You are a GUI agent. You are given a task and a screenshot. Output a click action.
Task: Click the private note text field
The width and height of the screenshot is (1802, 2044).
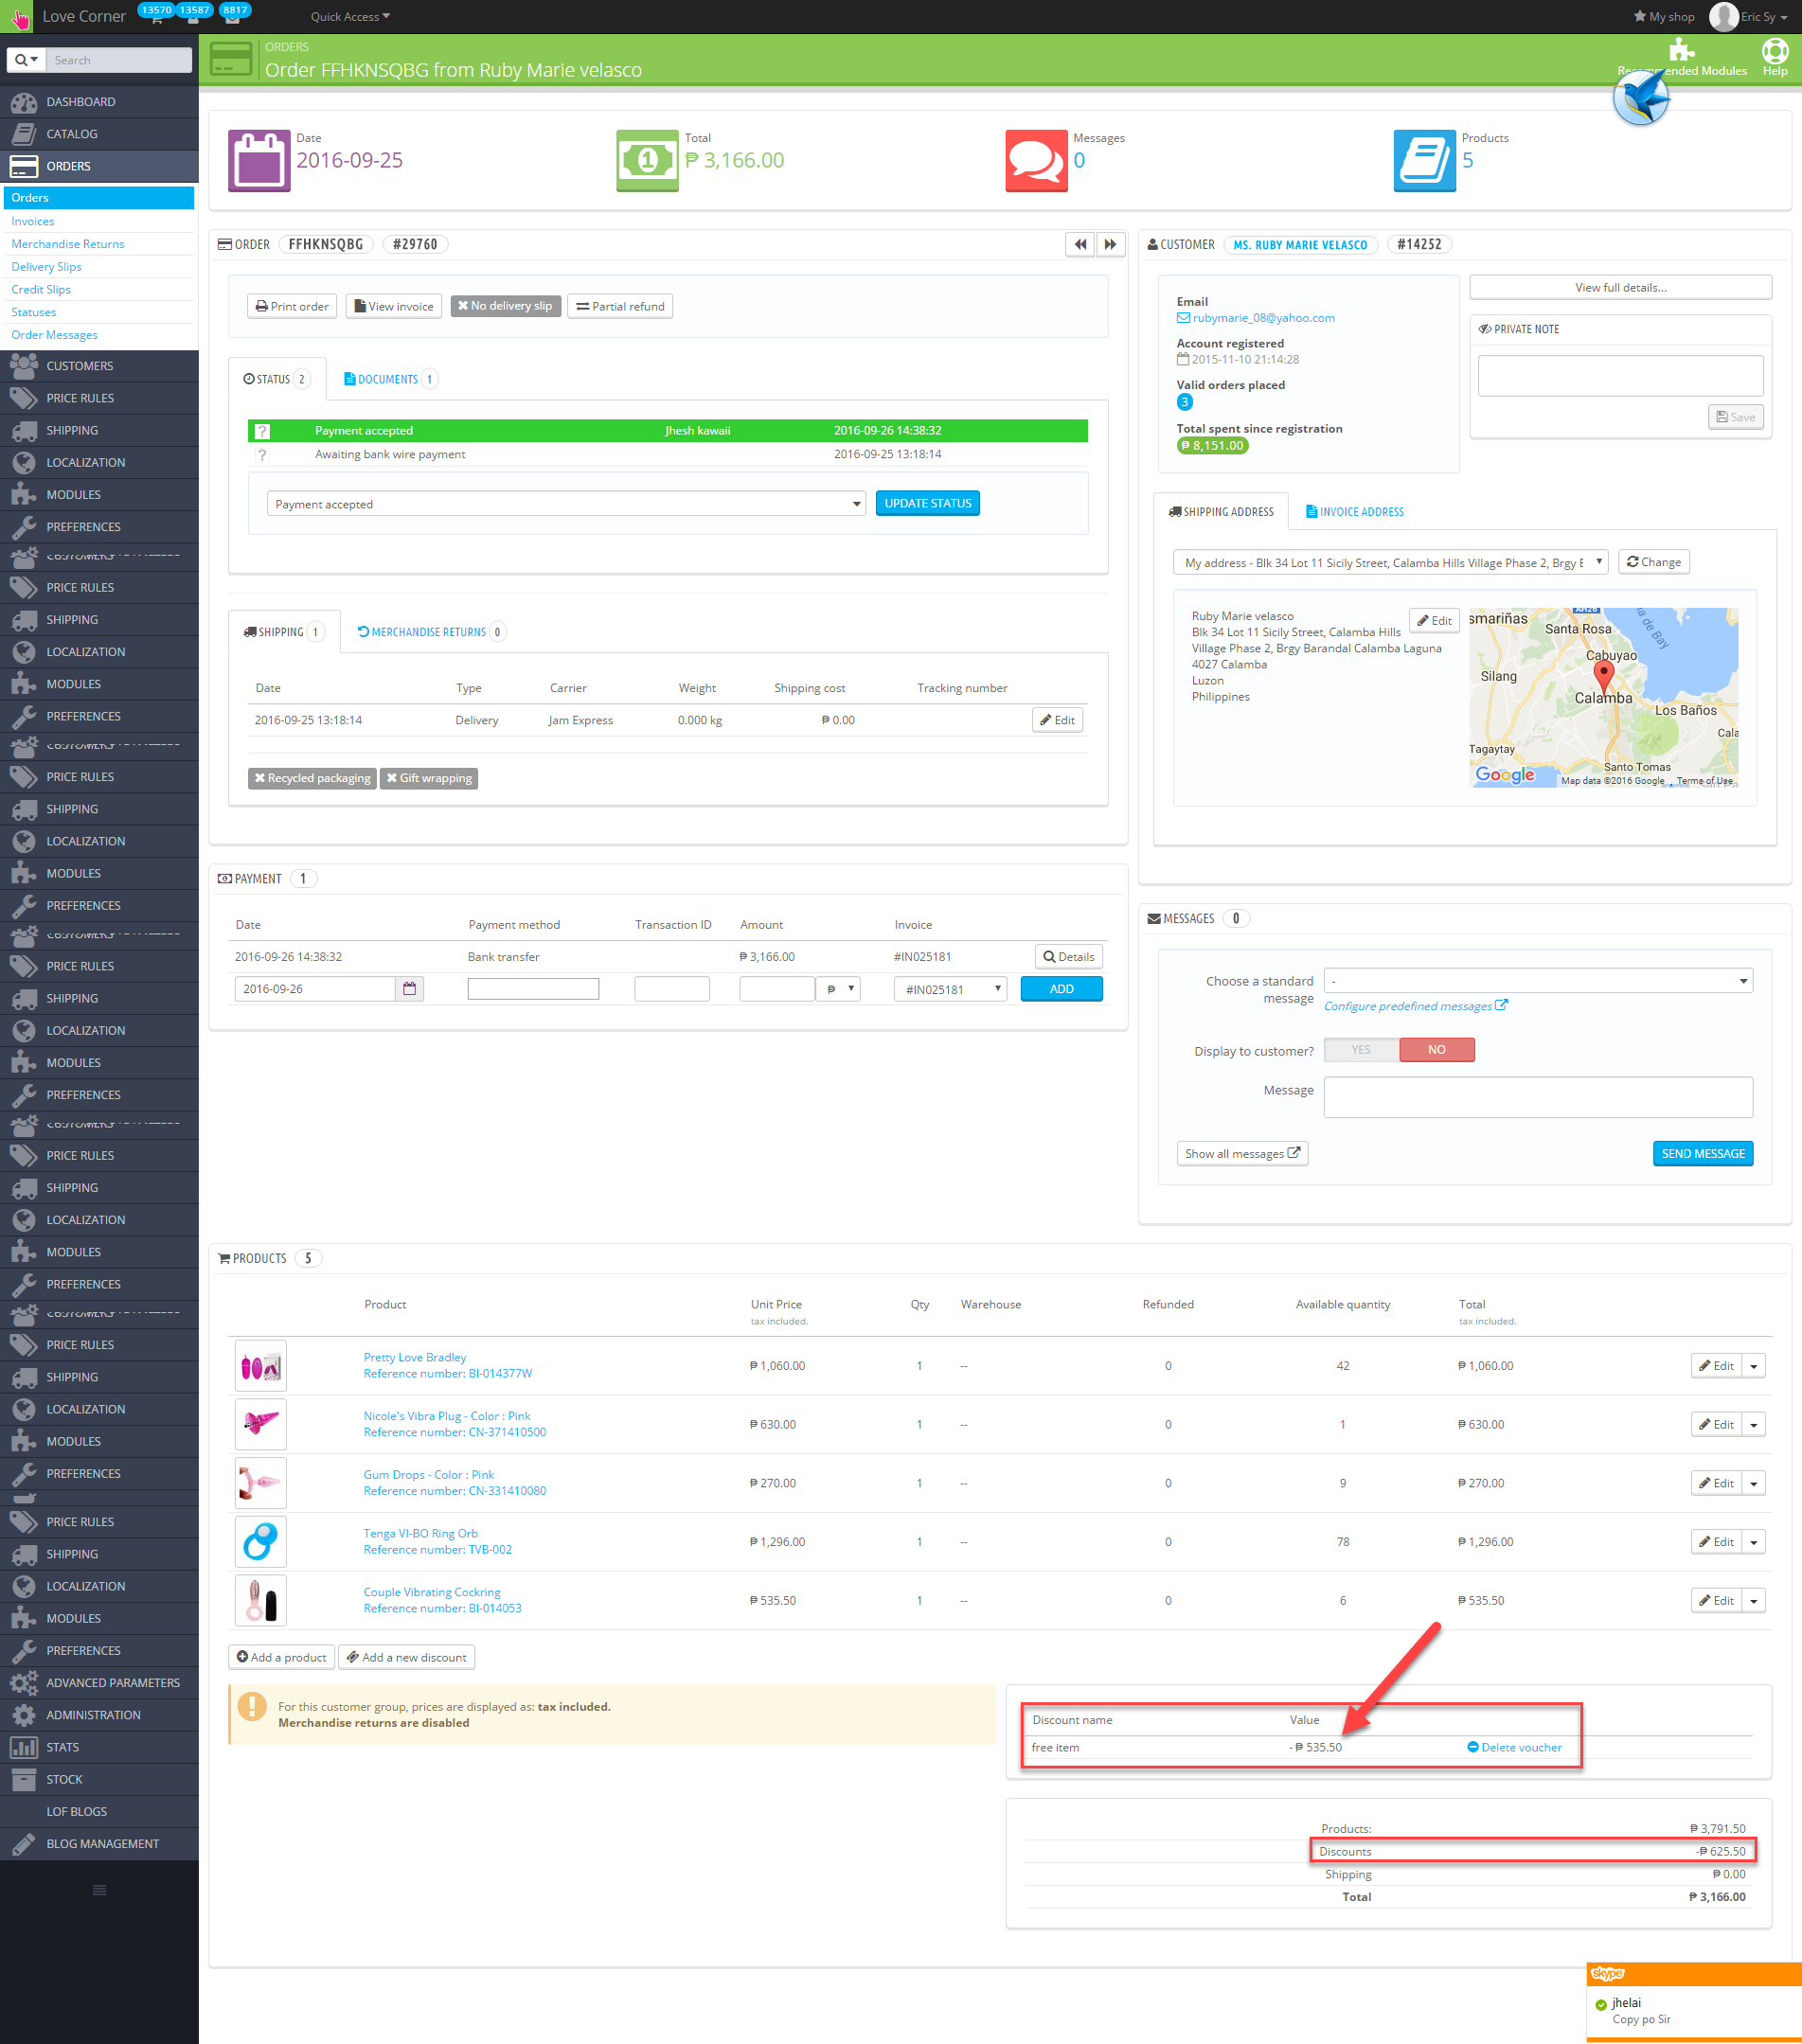(1620, 376)
